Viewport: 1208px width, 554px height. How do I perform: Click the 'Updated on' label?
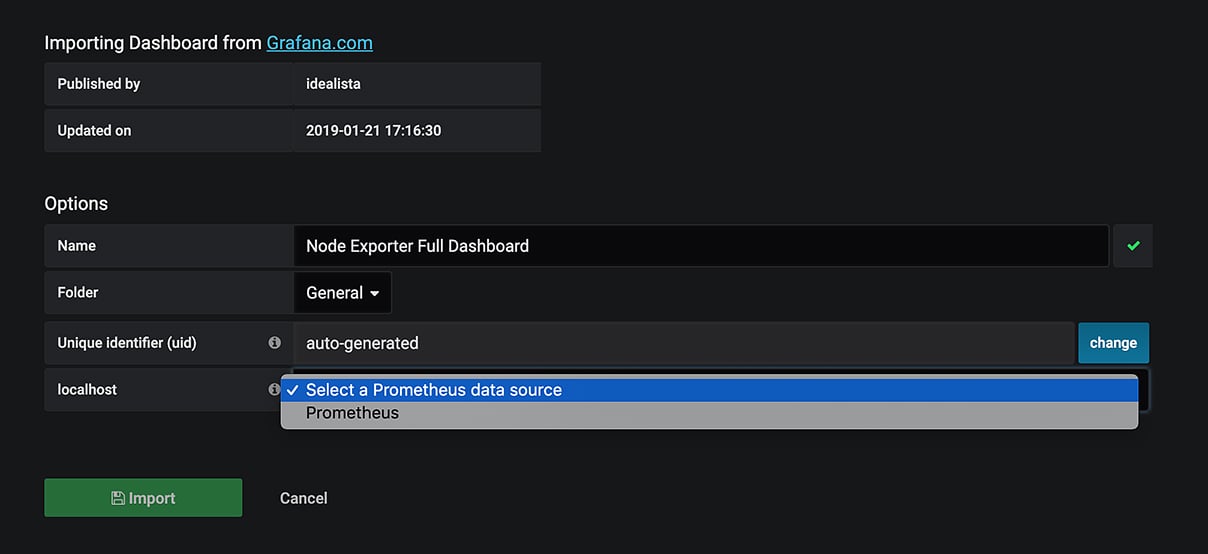coord(94,131)
